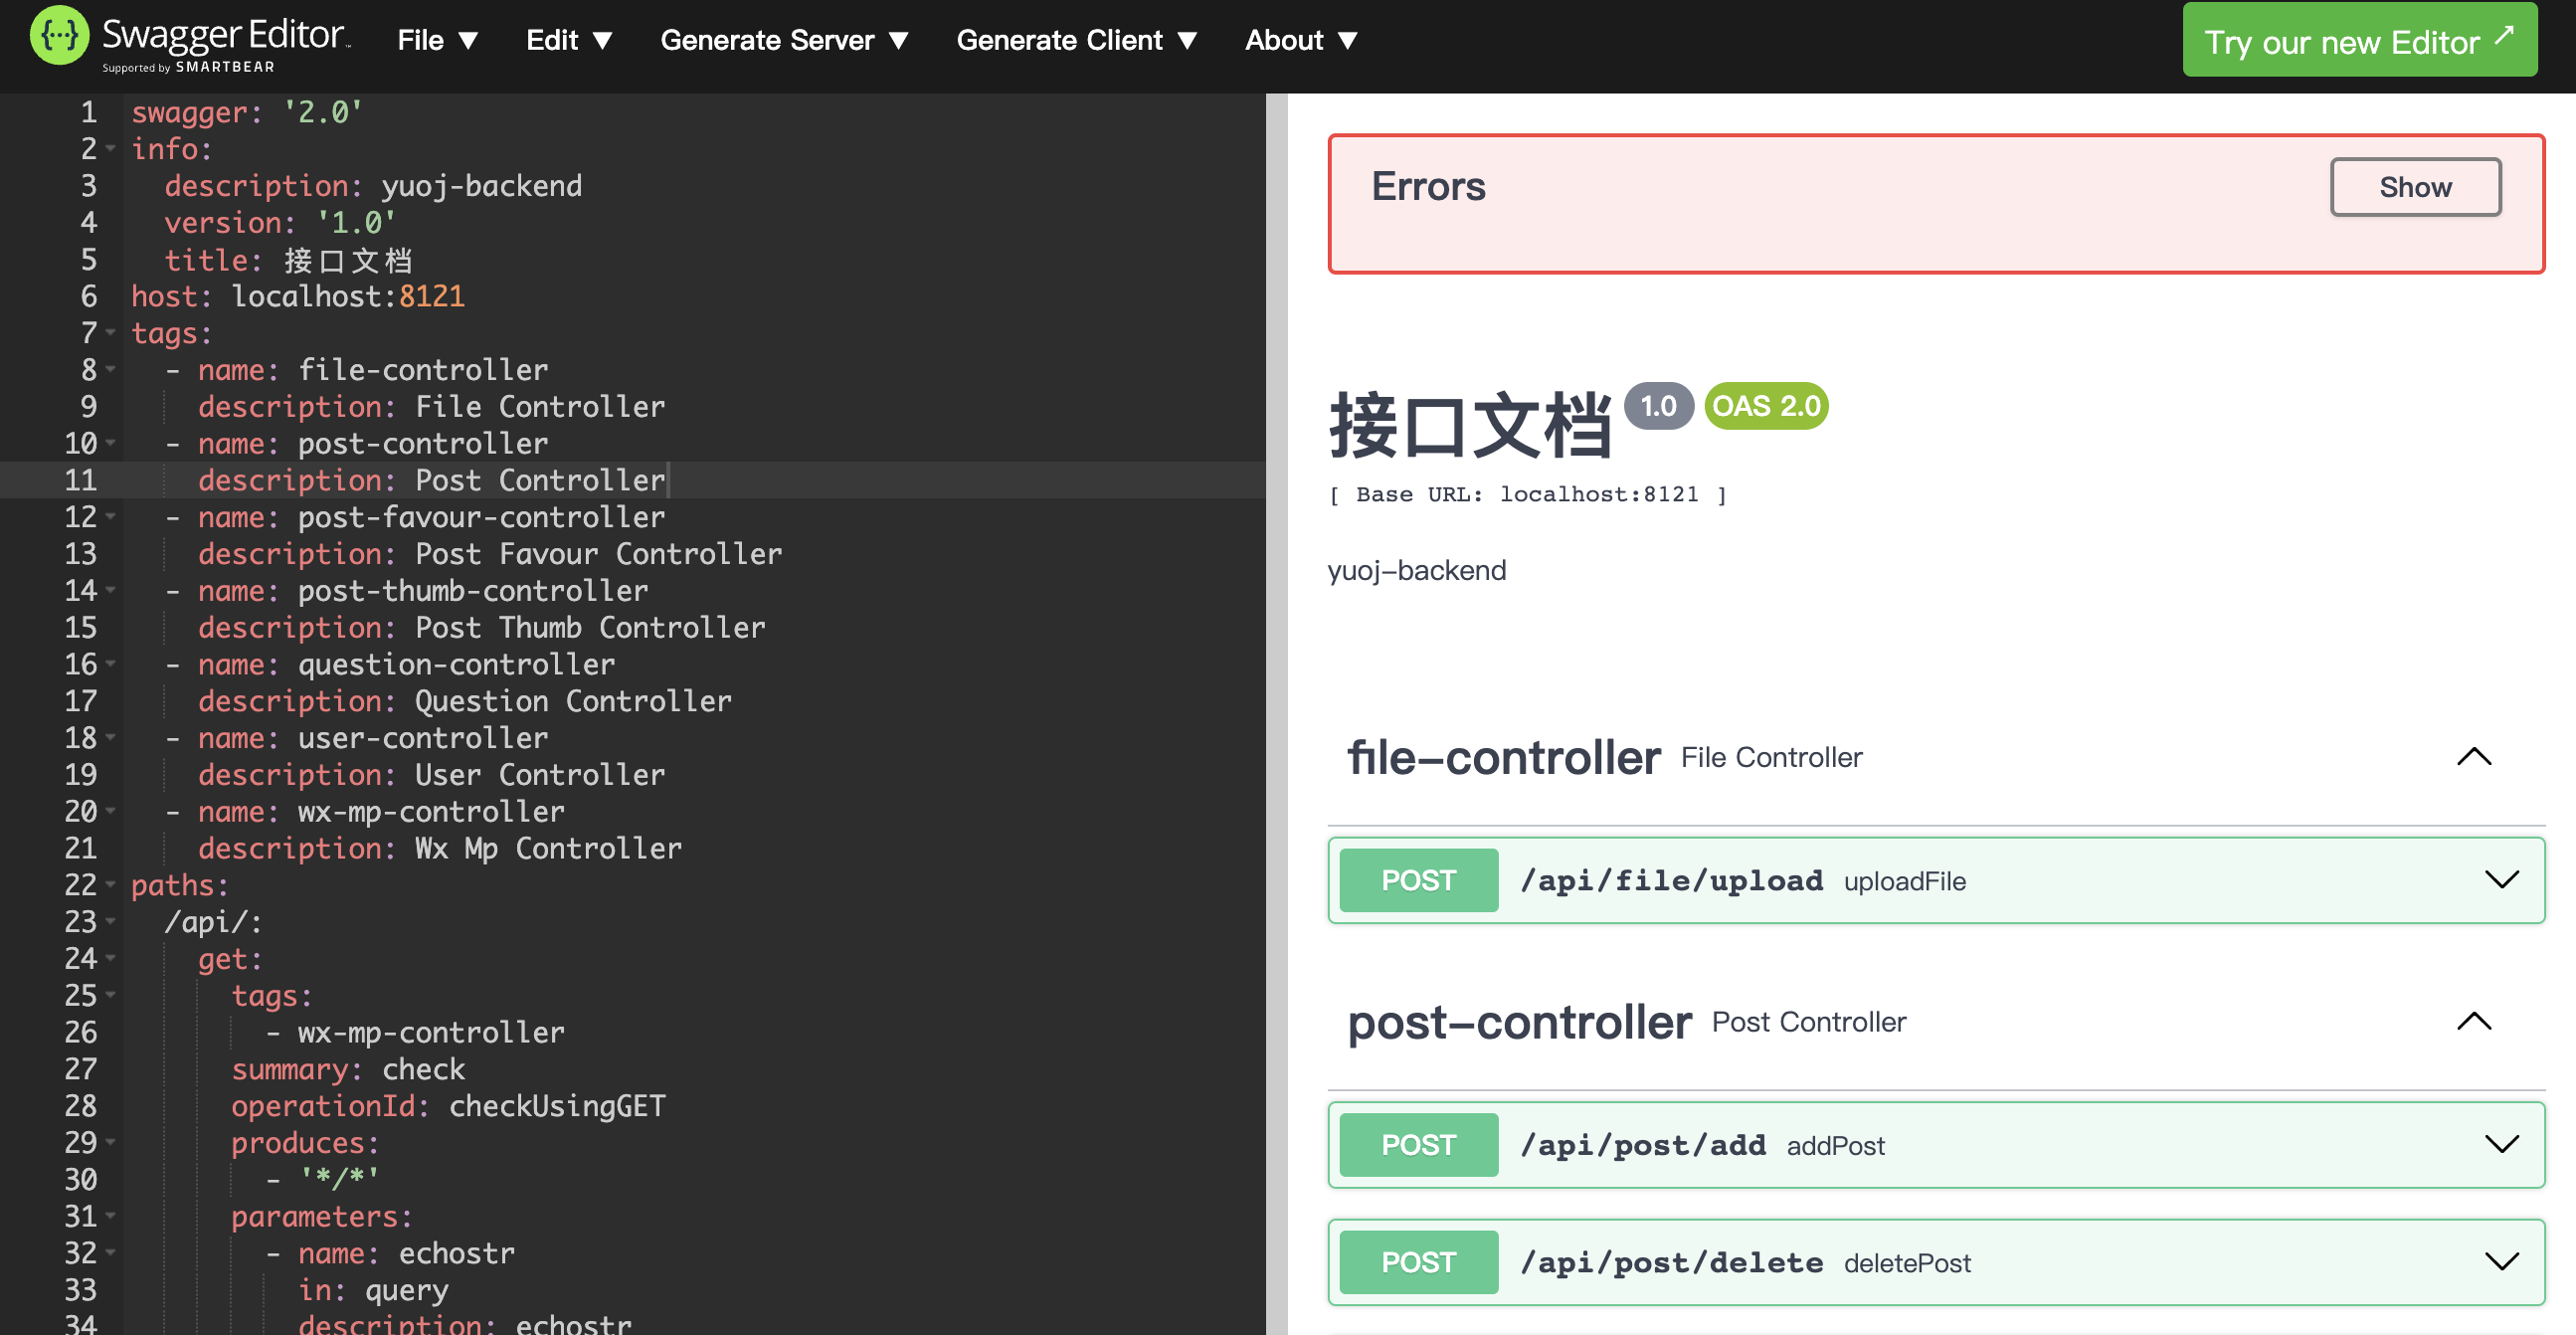Open the About dropdown menu
The image size is (2576, 1335).
(1300, 40)
